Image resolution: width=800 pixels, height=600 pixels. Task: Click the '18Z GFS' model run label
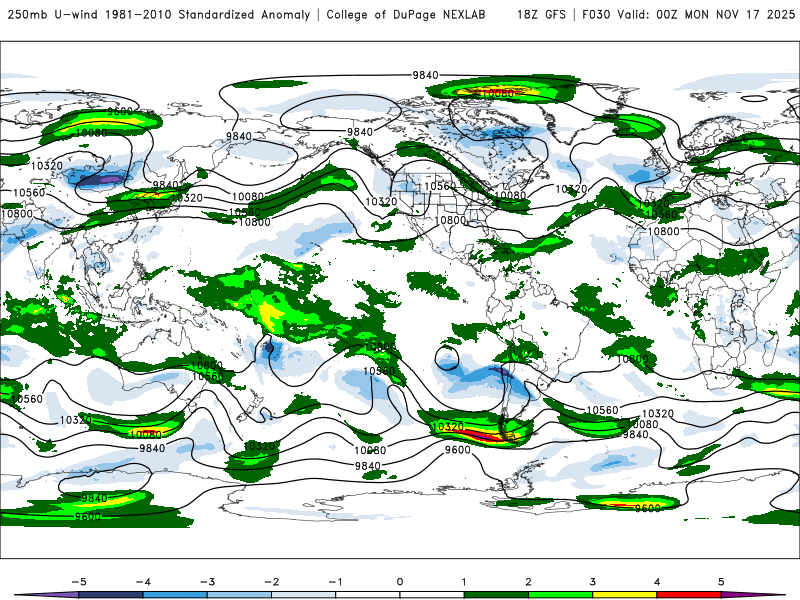click(x=541, y=14)
